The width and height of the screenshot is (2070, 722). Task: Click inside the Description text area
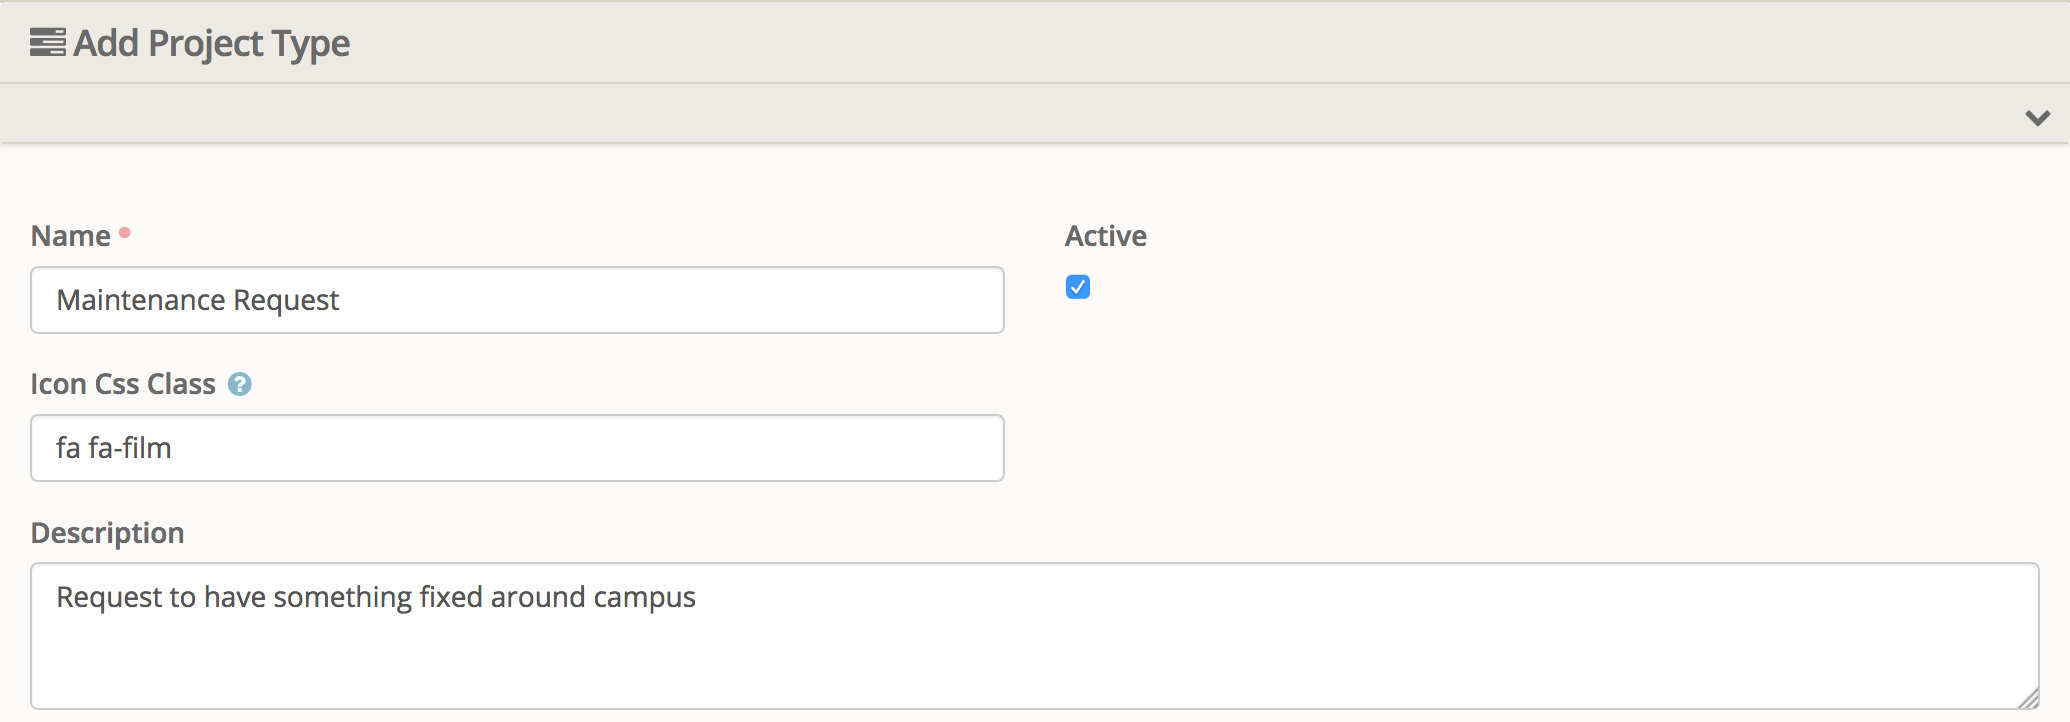click(x=1034, y=650)
